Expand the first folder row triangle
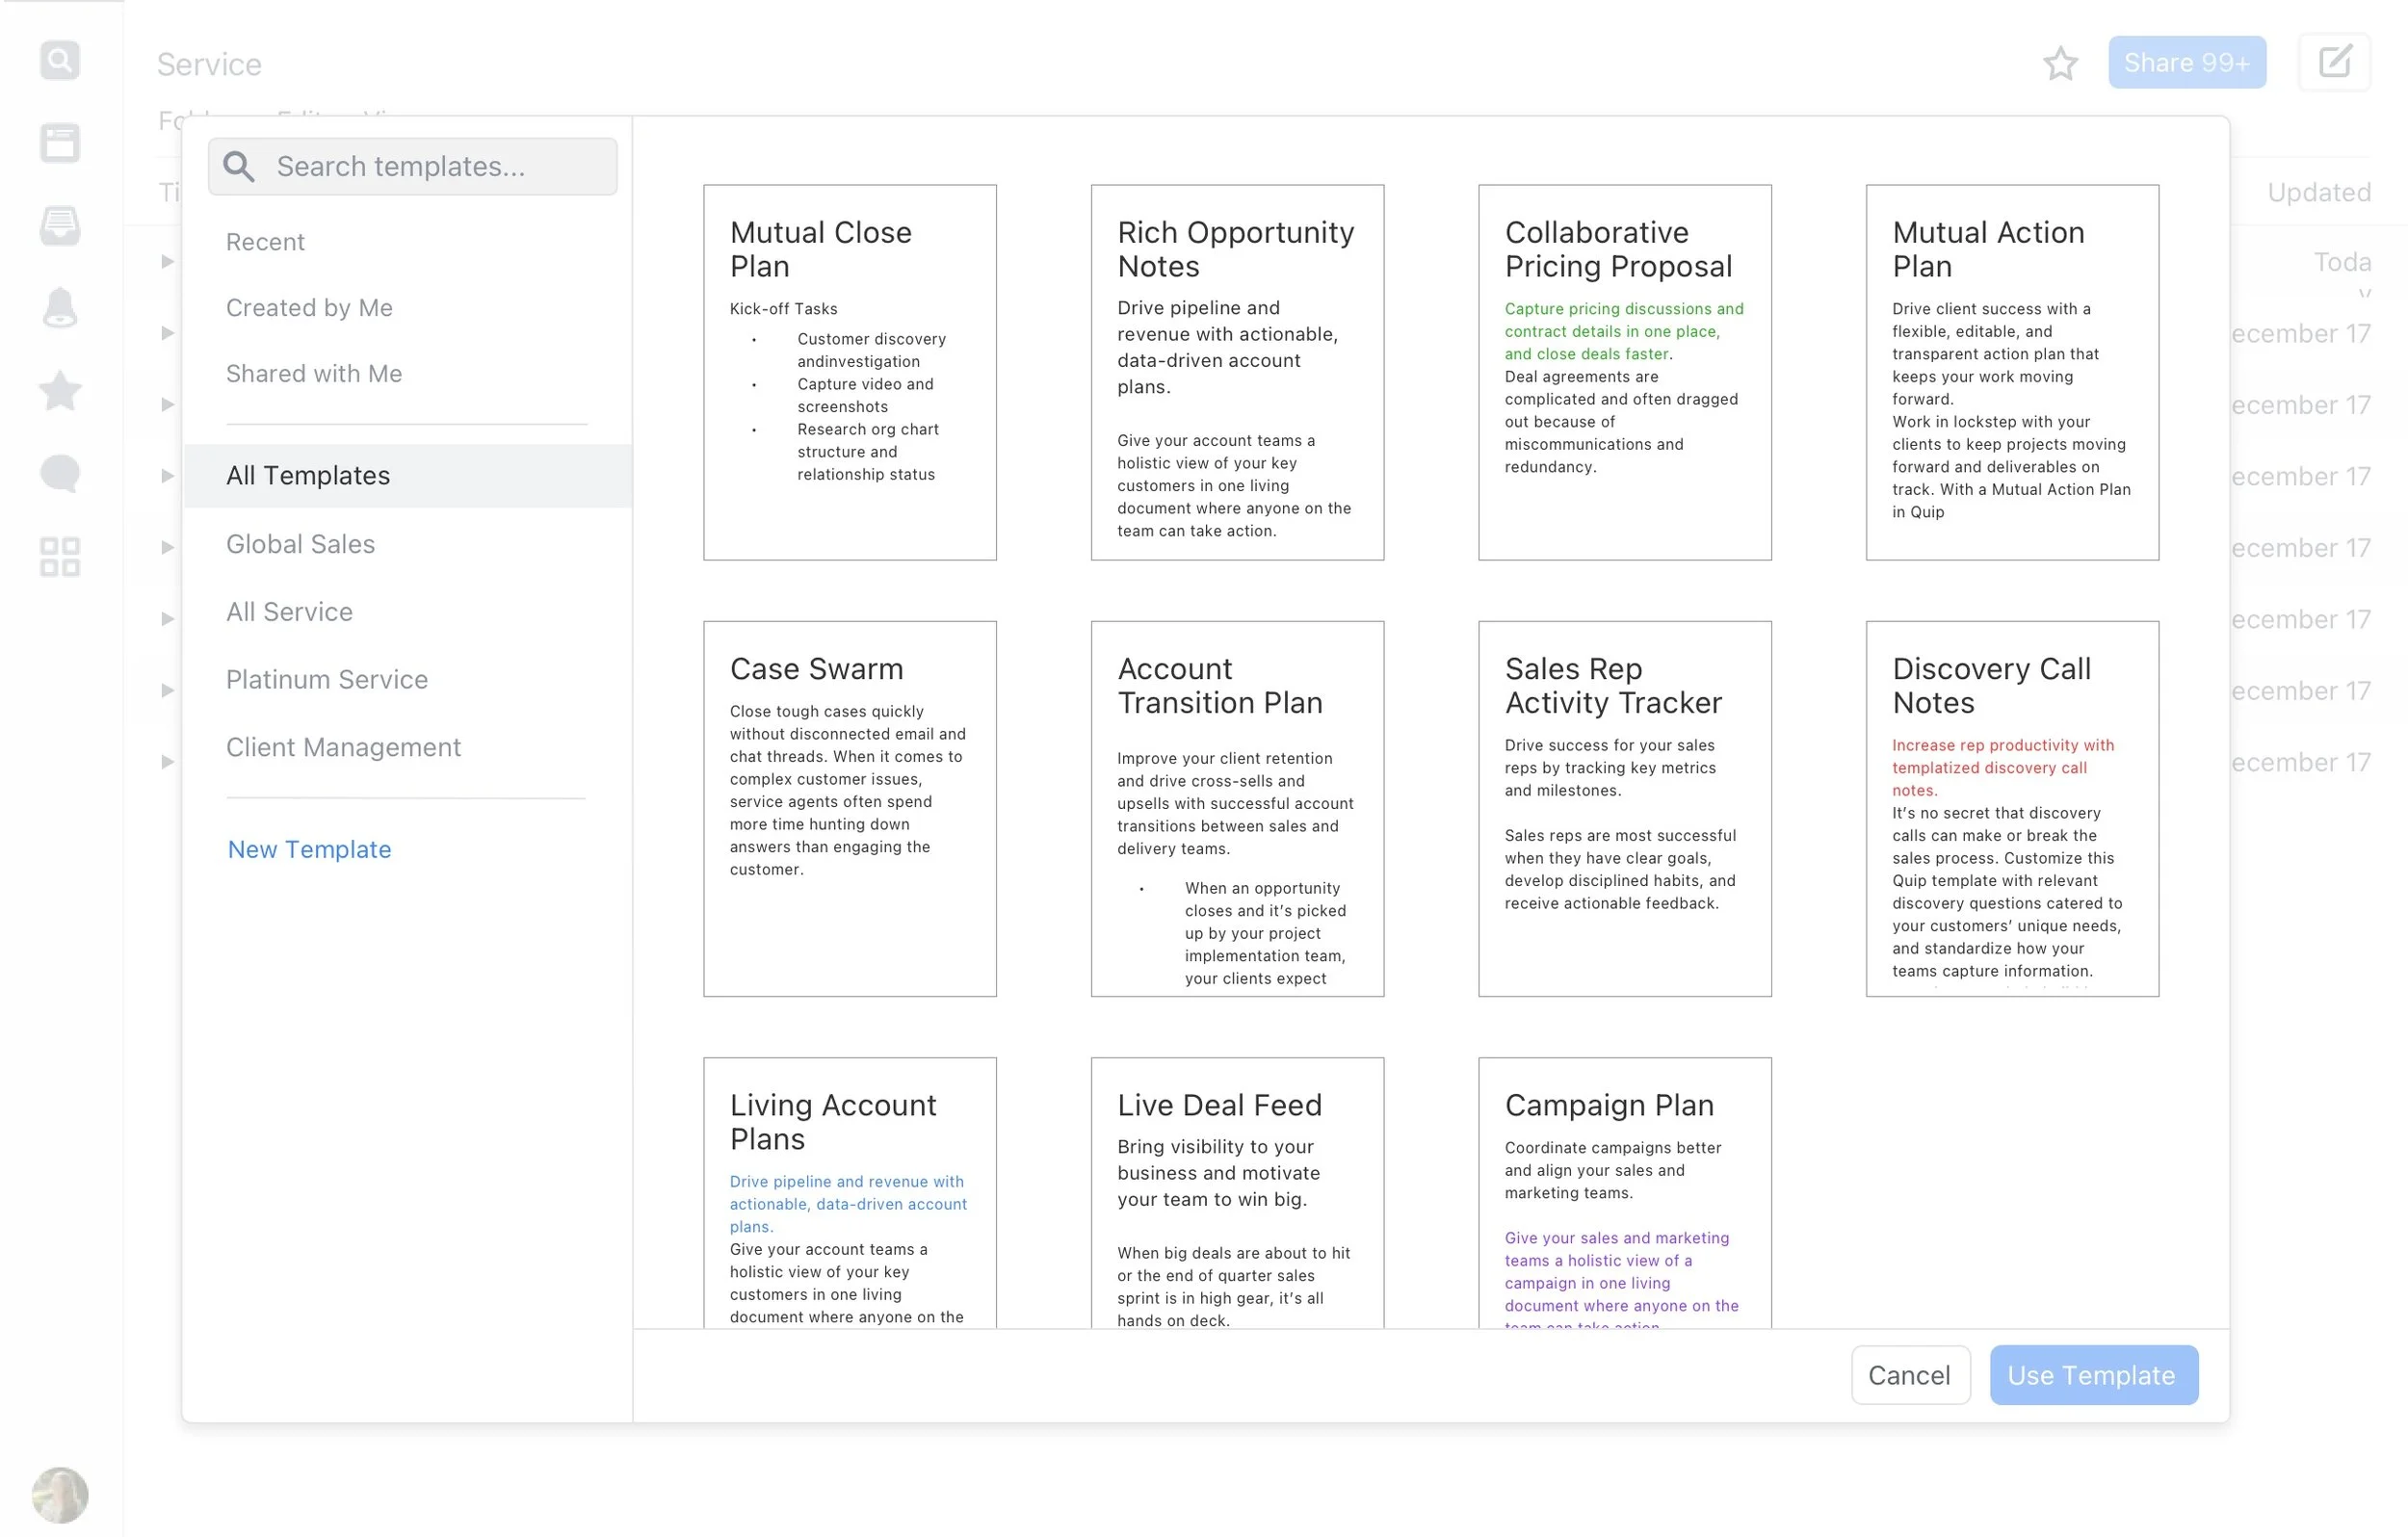Image resolution: width=2408 pixels, height=1537 pixels. (x=168, y=262)
